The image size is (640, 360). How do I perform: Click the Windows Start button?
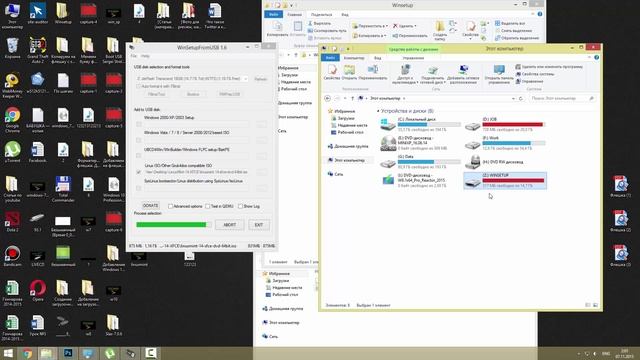[8, 353]
